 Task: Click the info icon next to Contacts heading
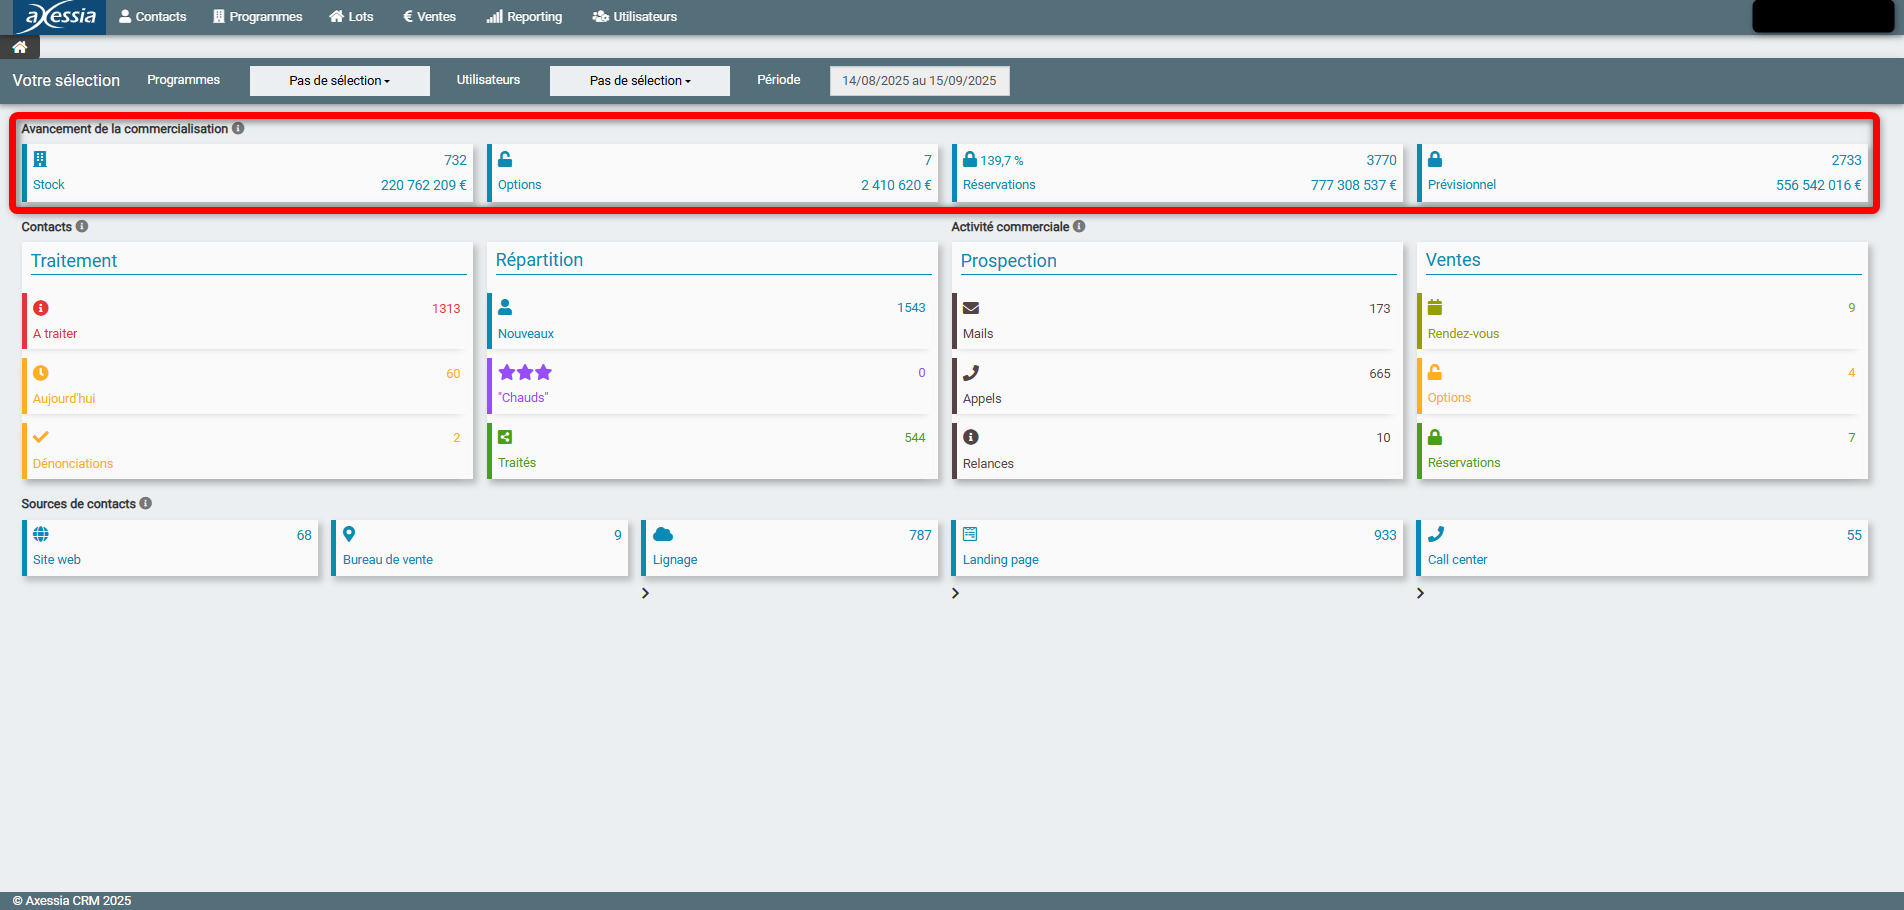tap(82, 226)
